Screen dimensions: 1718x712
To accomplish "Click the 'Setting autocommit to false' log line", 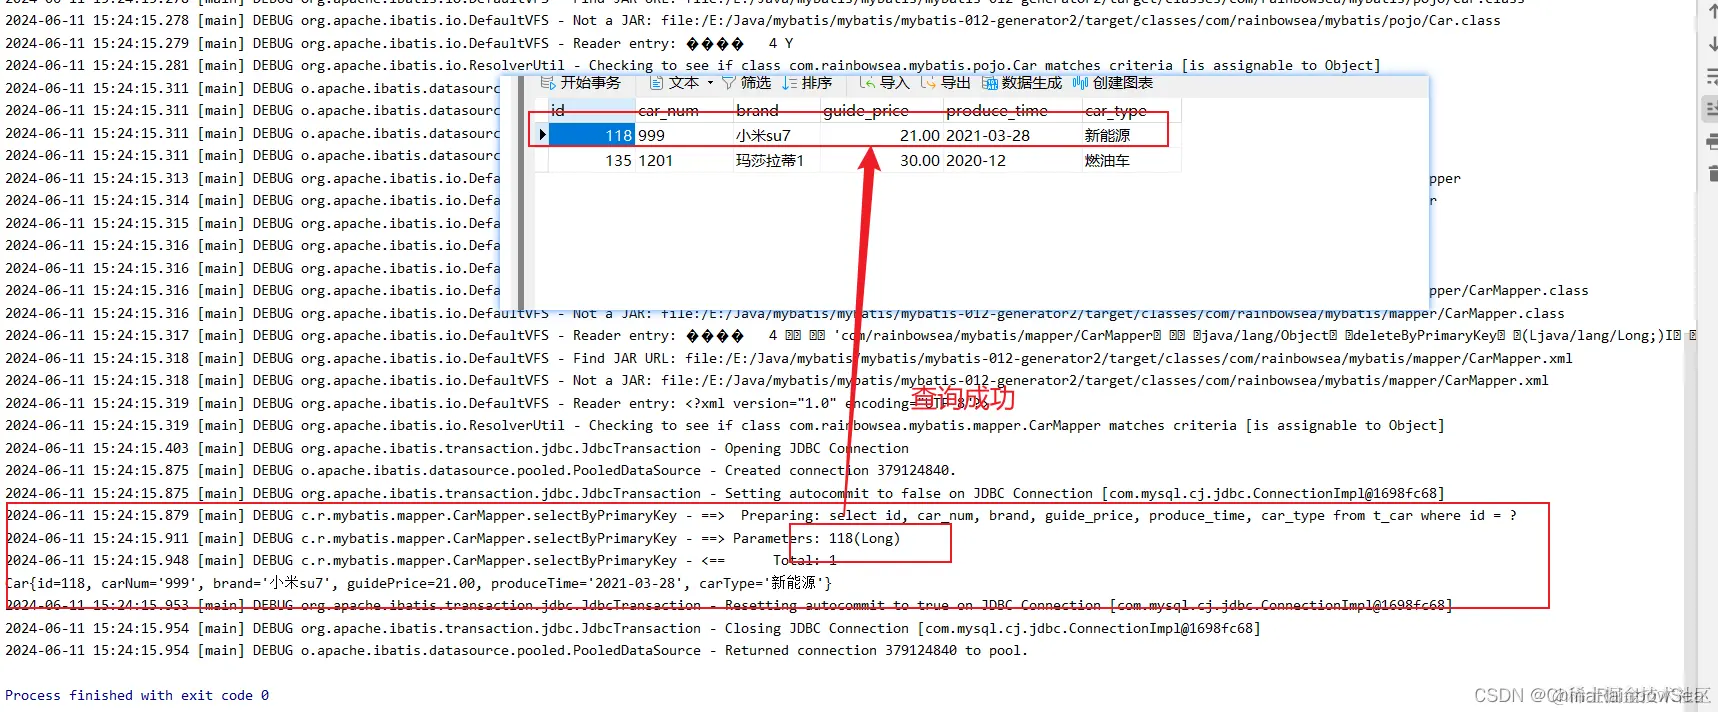I will [725, 493].
